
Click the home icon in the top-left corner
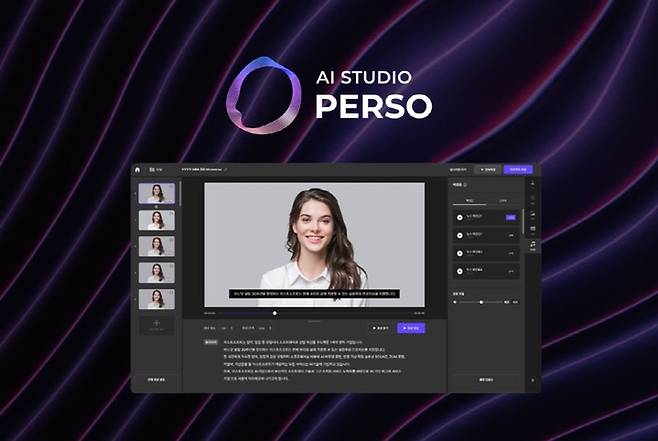pyautogui.click(x=138, y=170)
